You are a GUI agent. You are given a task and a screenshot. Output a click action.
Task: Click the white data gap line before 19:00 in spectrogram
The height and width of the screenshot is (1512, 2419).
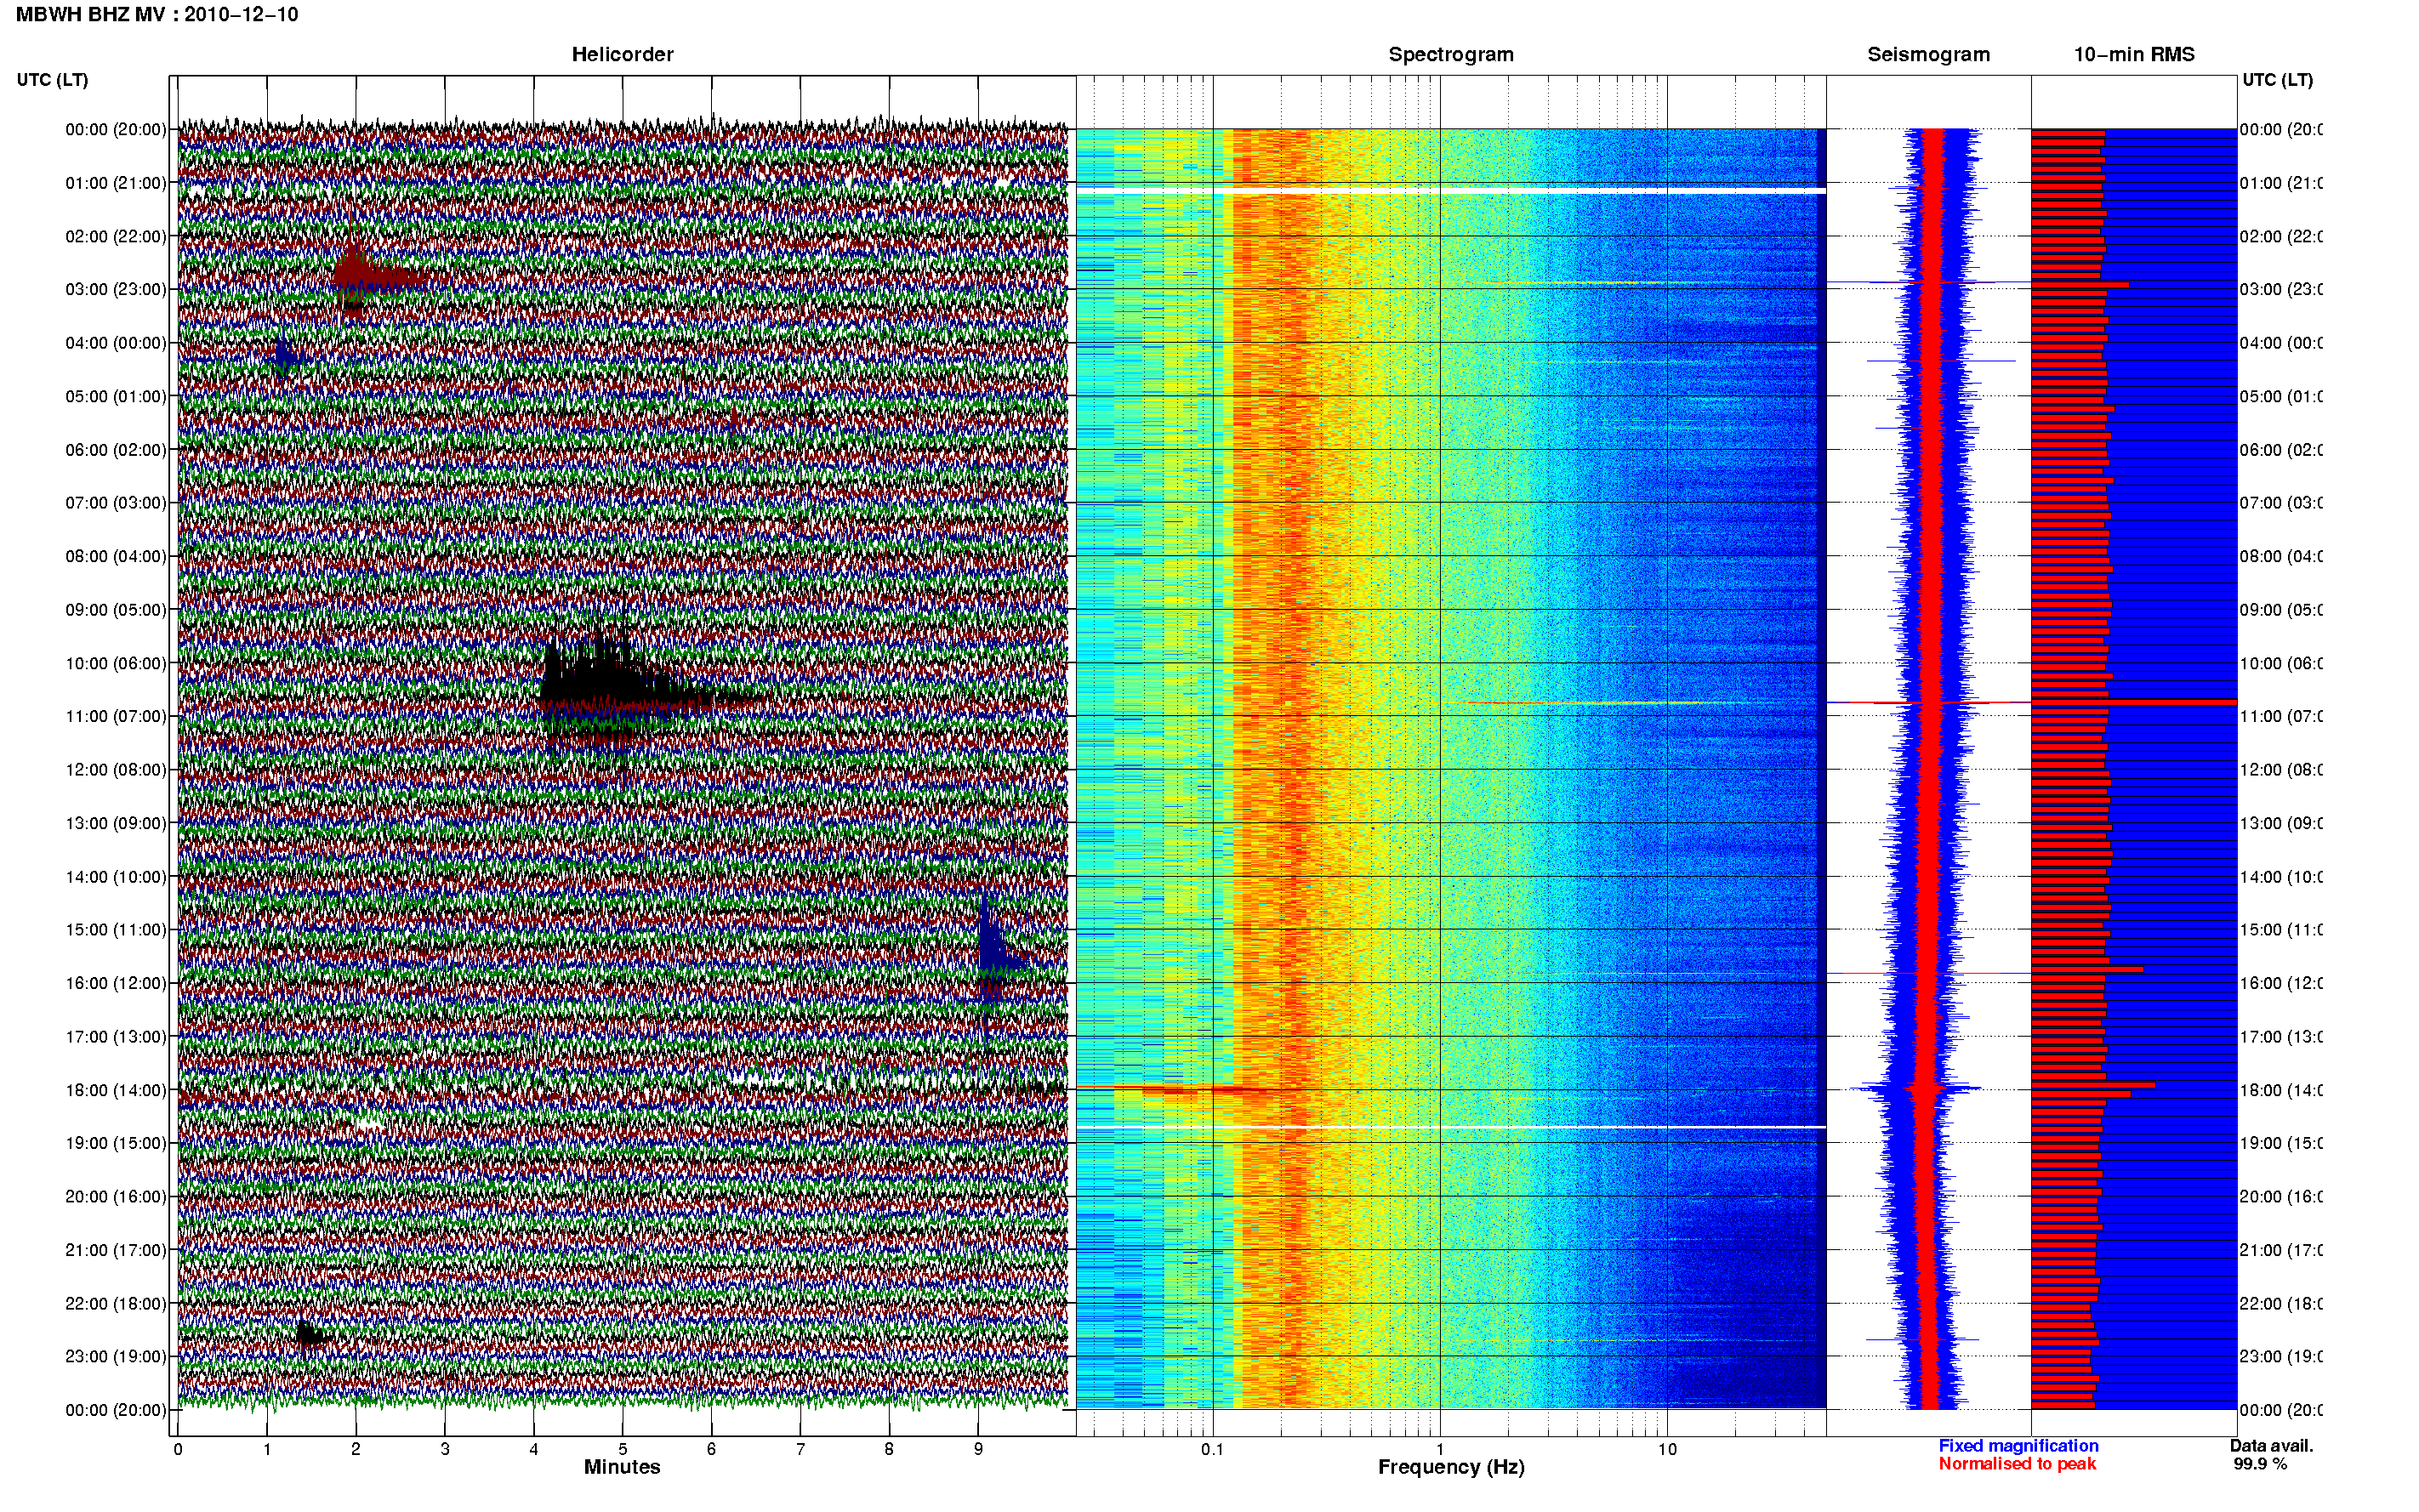(x=1450, y=1127)
